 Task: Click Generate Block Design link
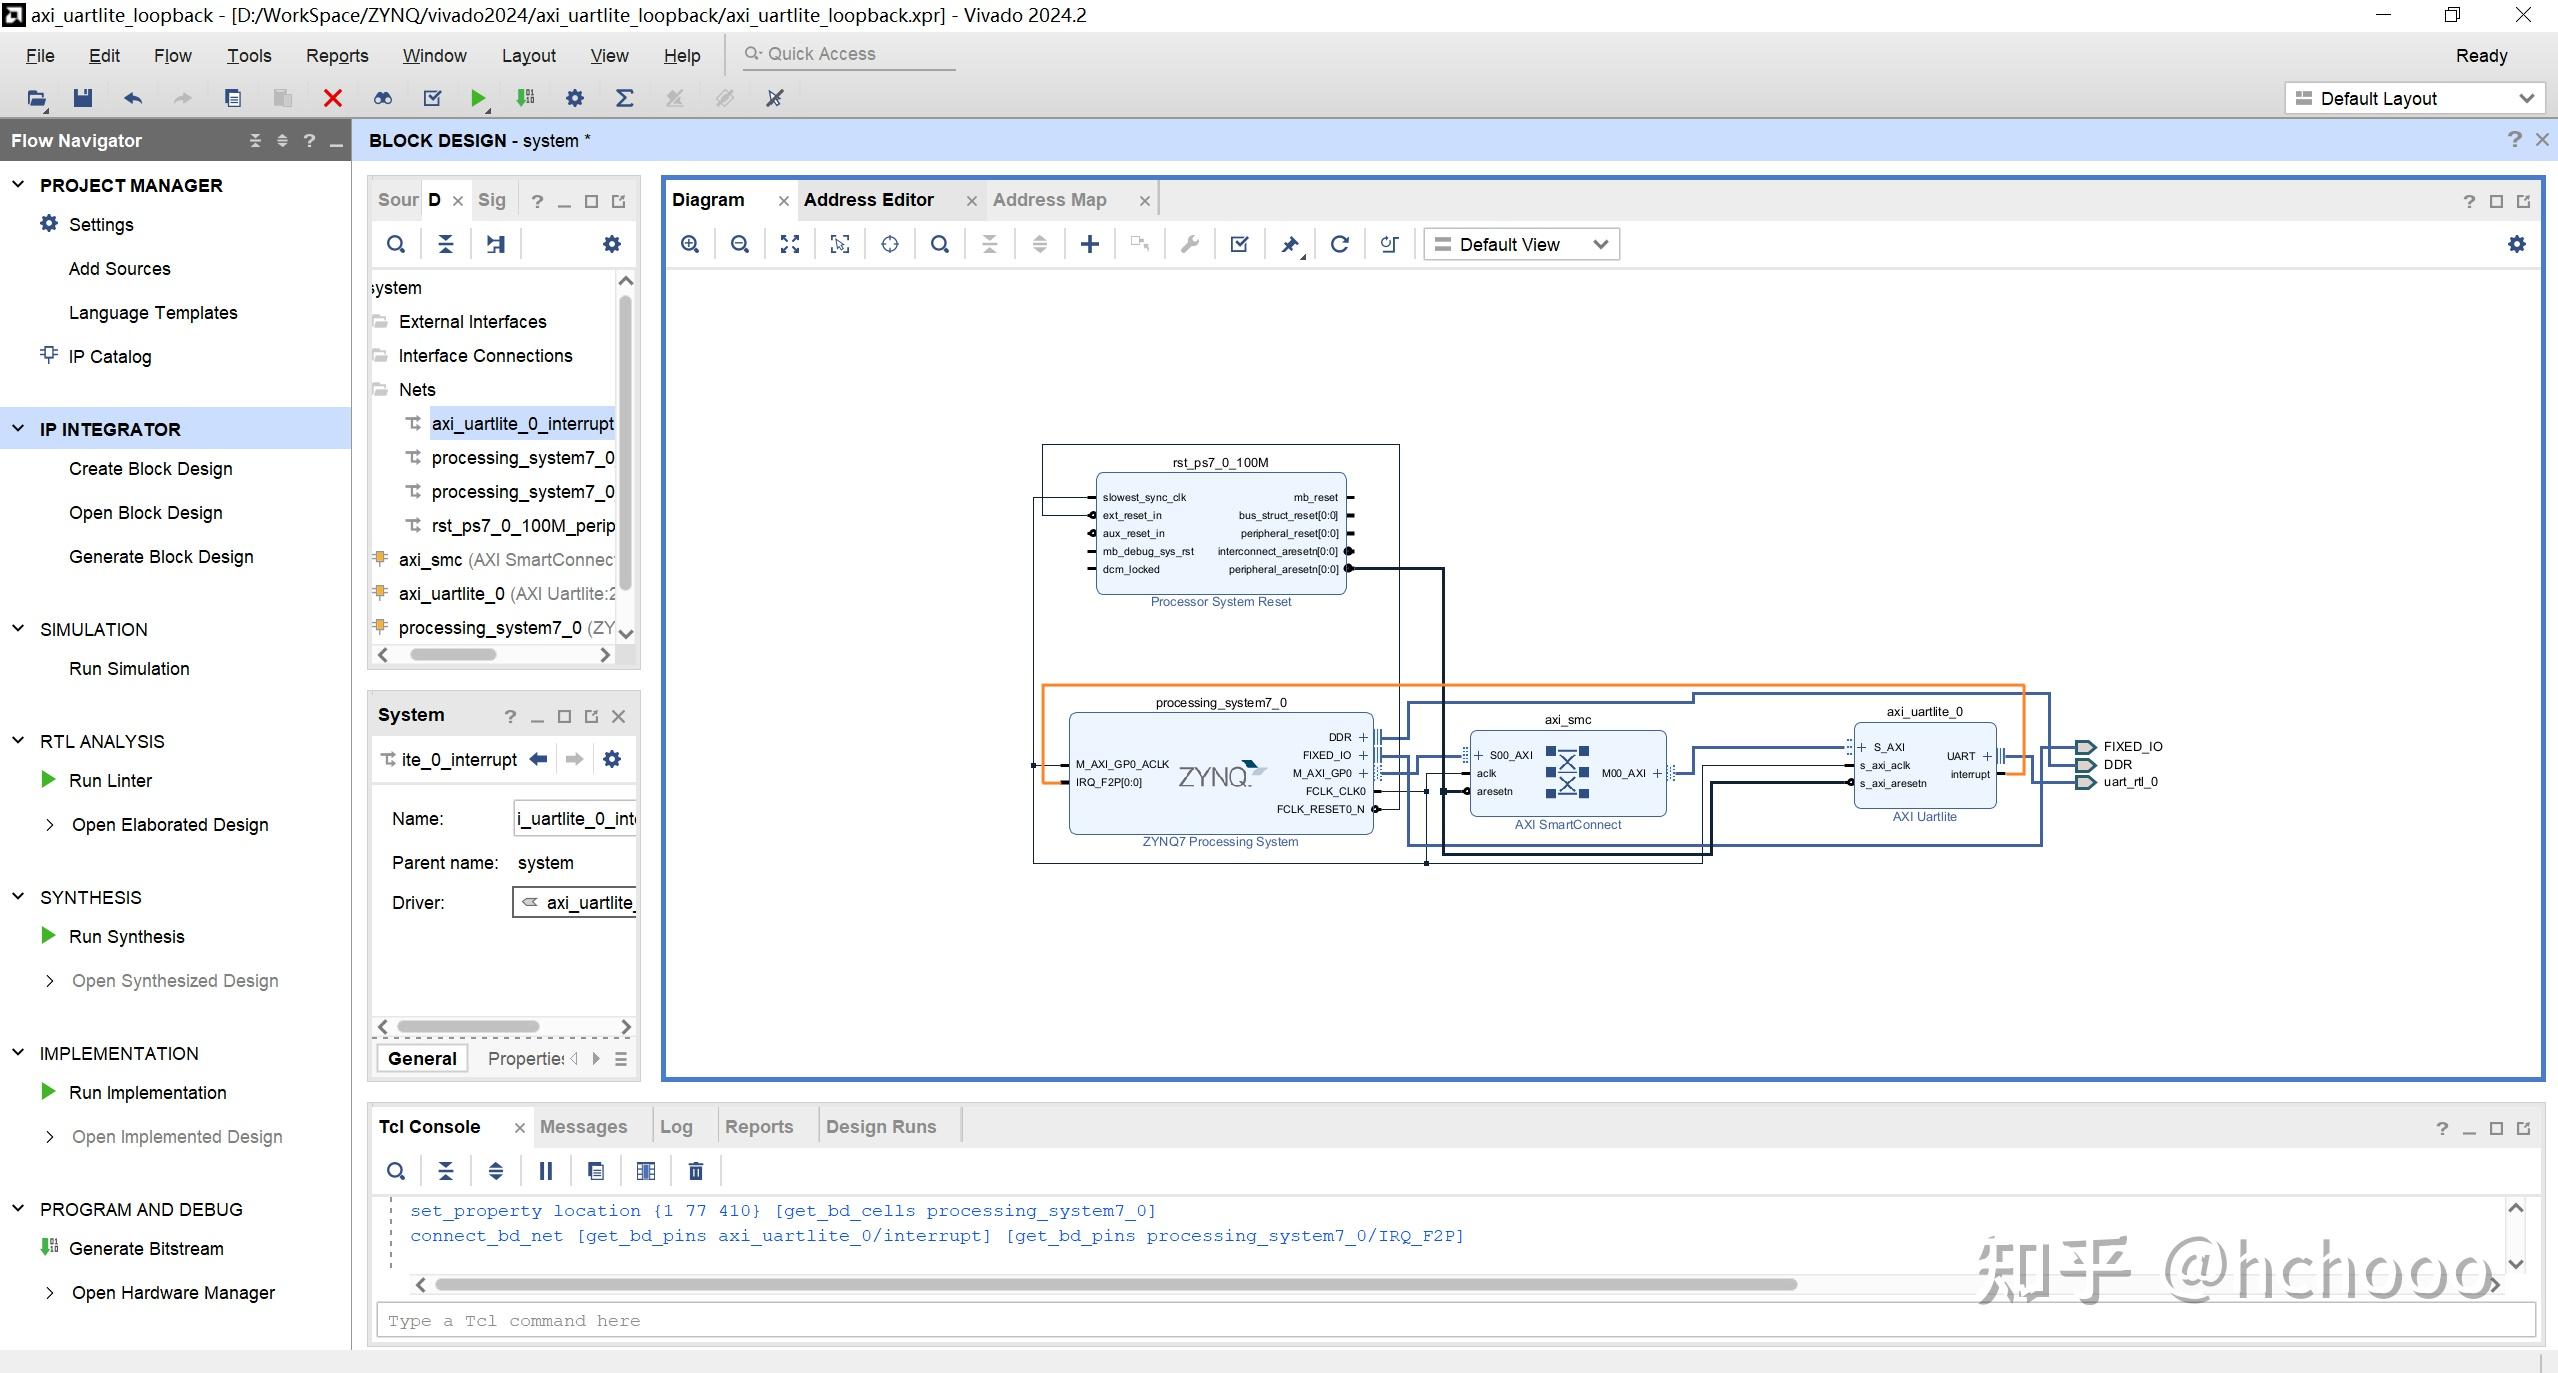click(161, 557)
